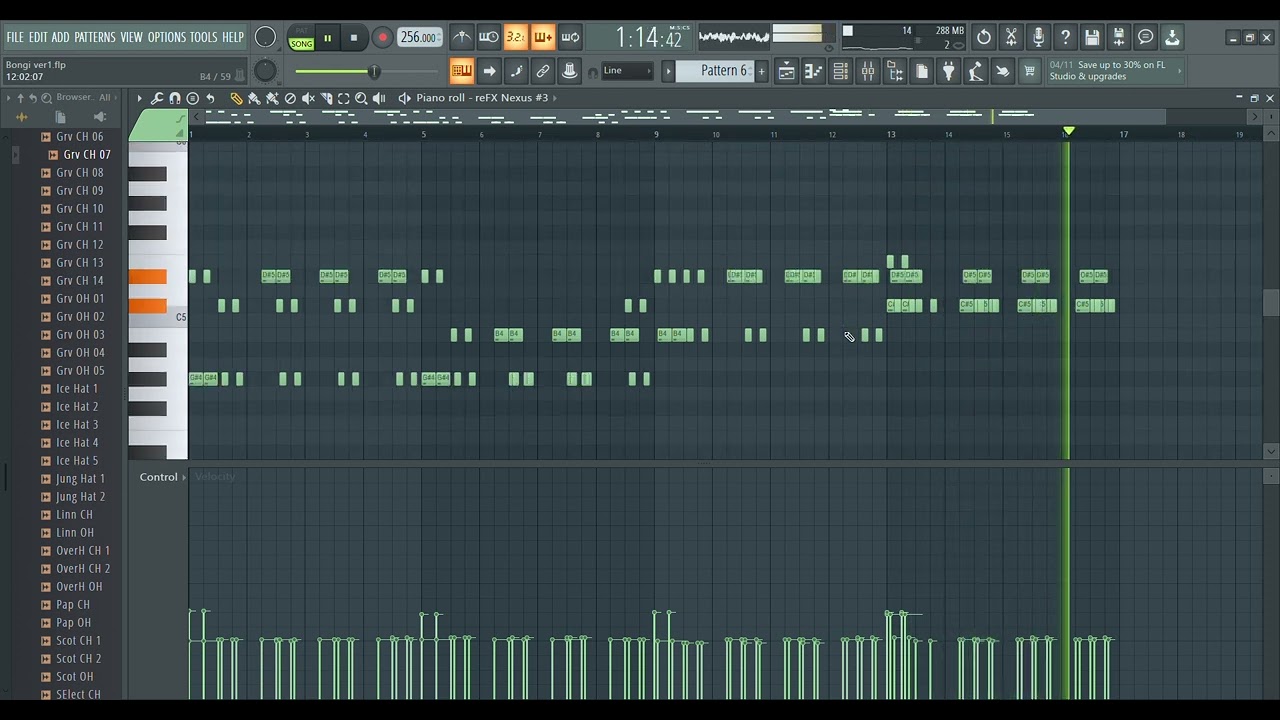Open the Line snap dropdown
The width and height of the screenshot is (1280, 720).
pyautogui.click(x=627, y=70)
